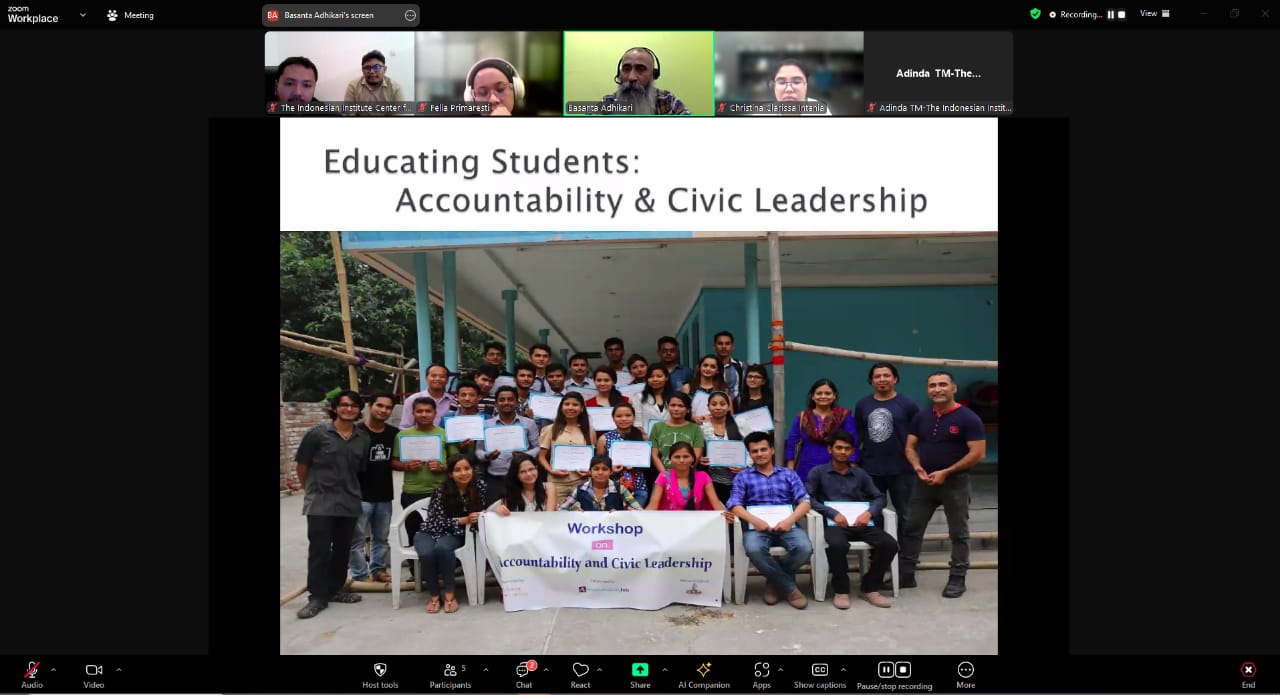Open the Participants panel
The width and height of the screenshot is (1280, 695).
[451, 670]
